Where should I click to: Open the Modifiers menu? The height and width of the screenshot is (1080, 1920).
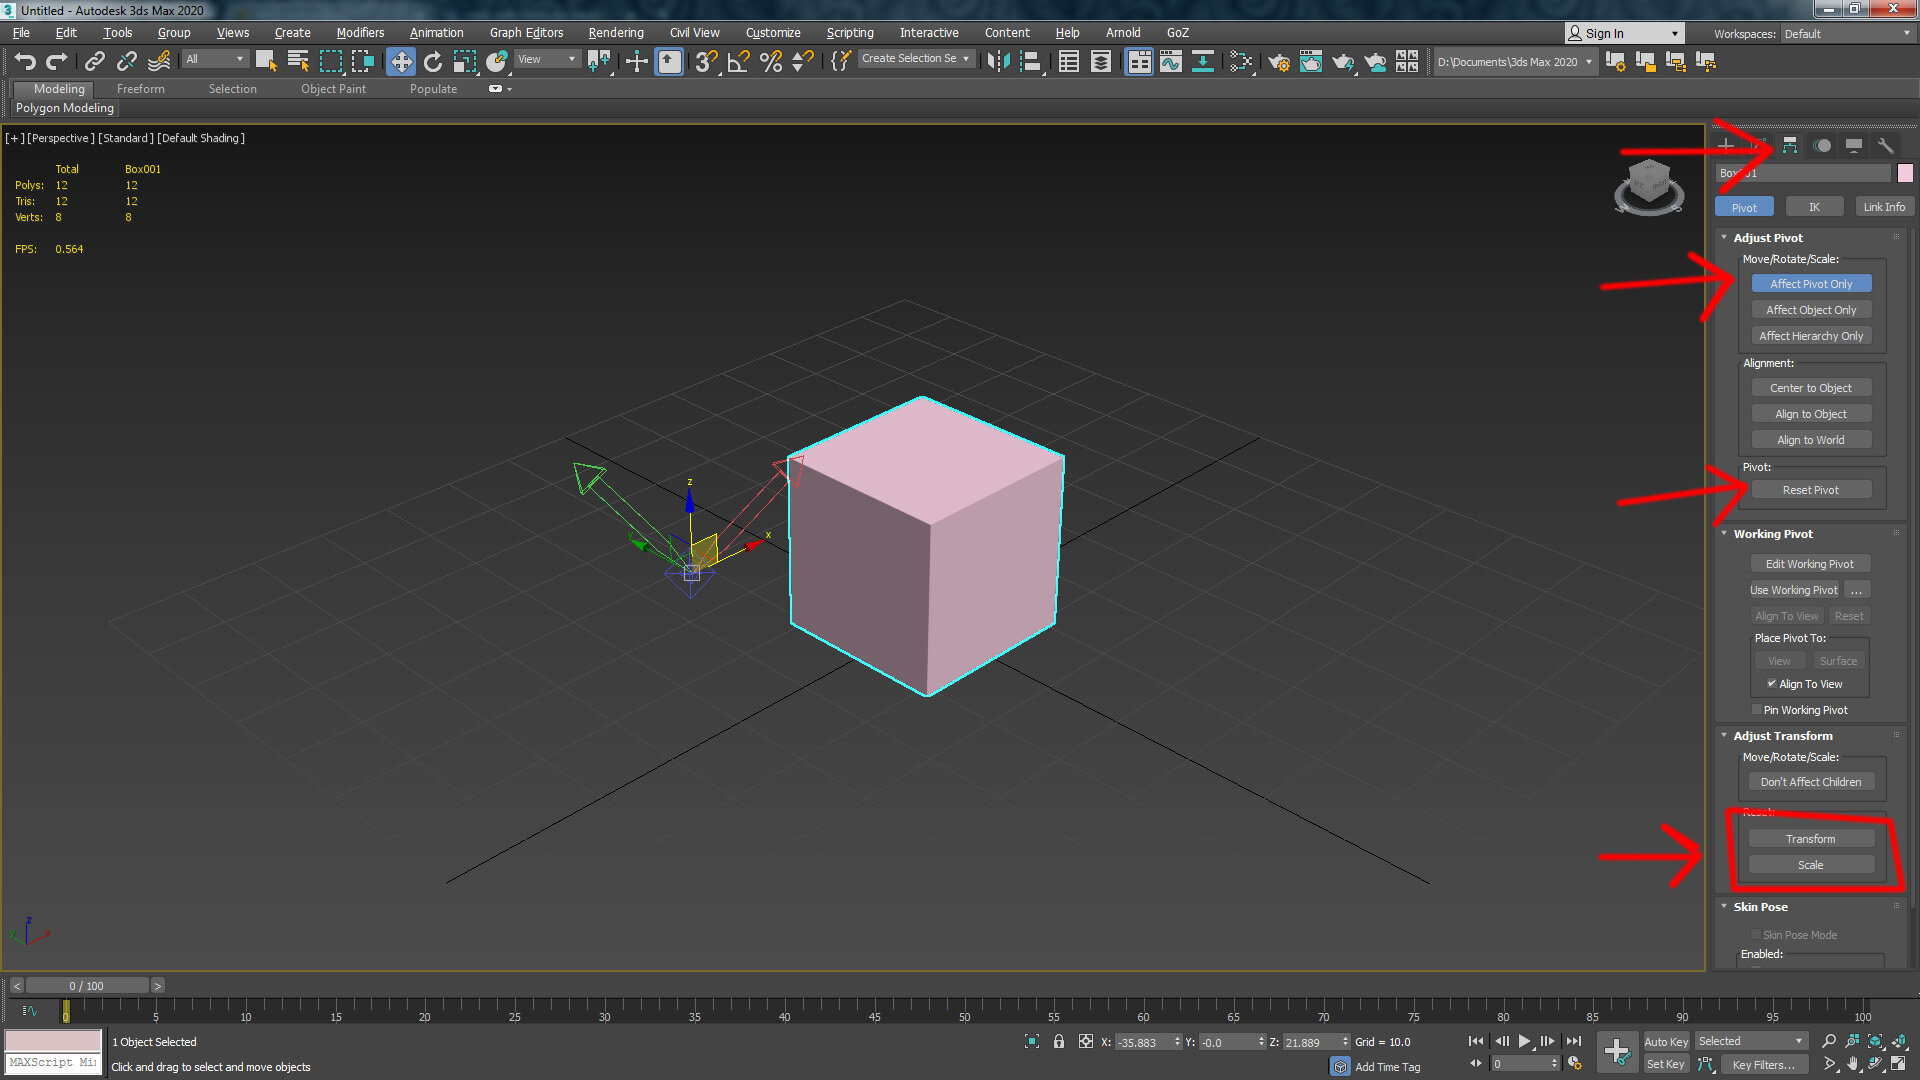click(360, 33)
